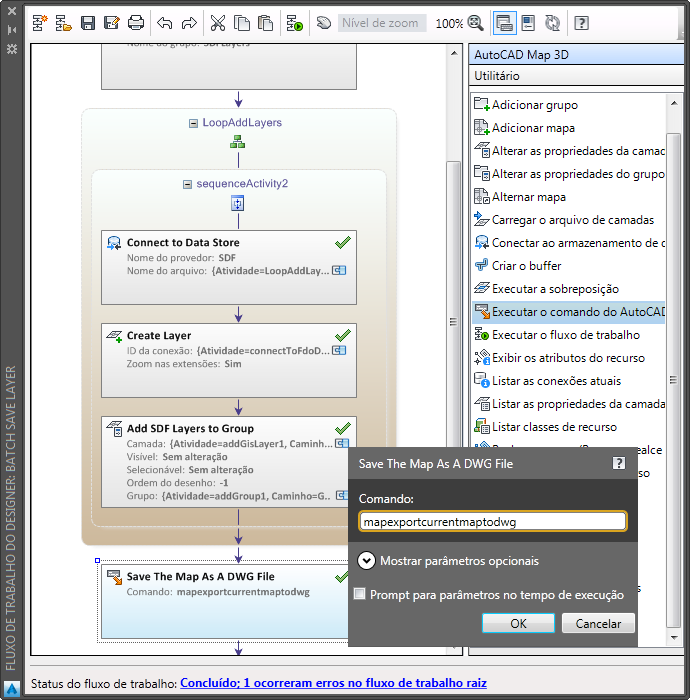Image resolution: width=690 pixels, height=700 pixels.
Task: Choose Listar as propriedades da camada
Action: [569, 404]
